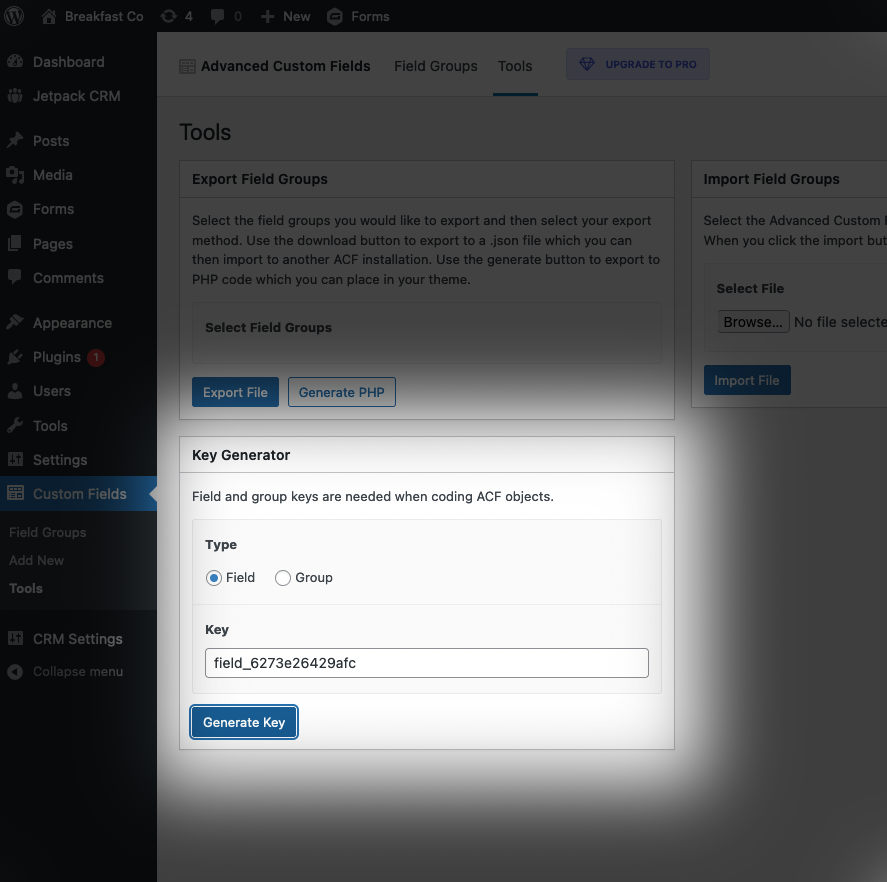The height and width of the screenshot is (882, 887).
Task: Click the Collapse menu text
Action: (78, 672)
